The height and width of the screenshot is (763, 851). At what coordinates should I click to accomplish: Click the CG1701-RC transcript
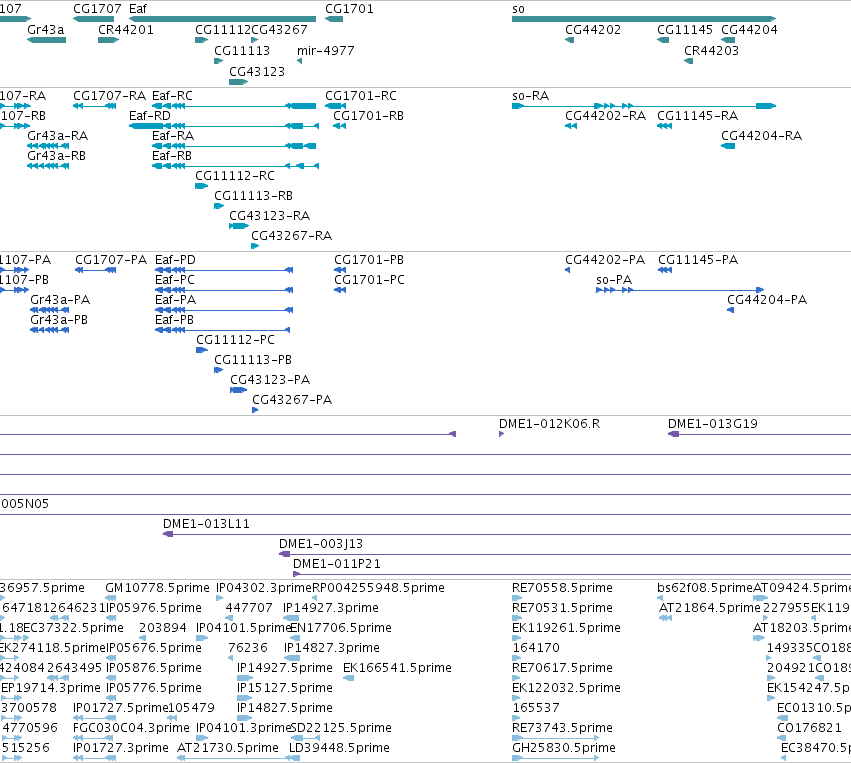pyautogui.click(x=335, y=106)
